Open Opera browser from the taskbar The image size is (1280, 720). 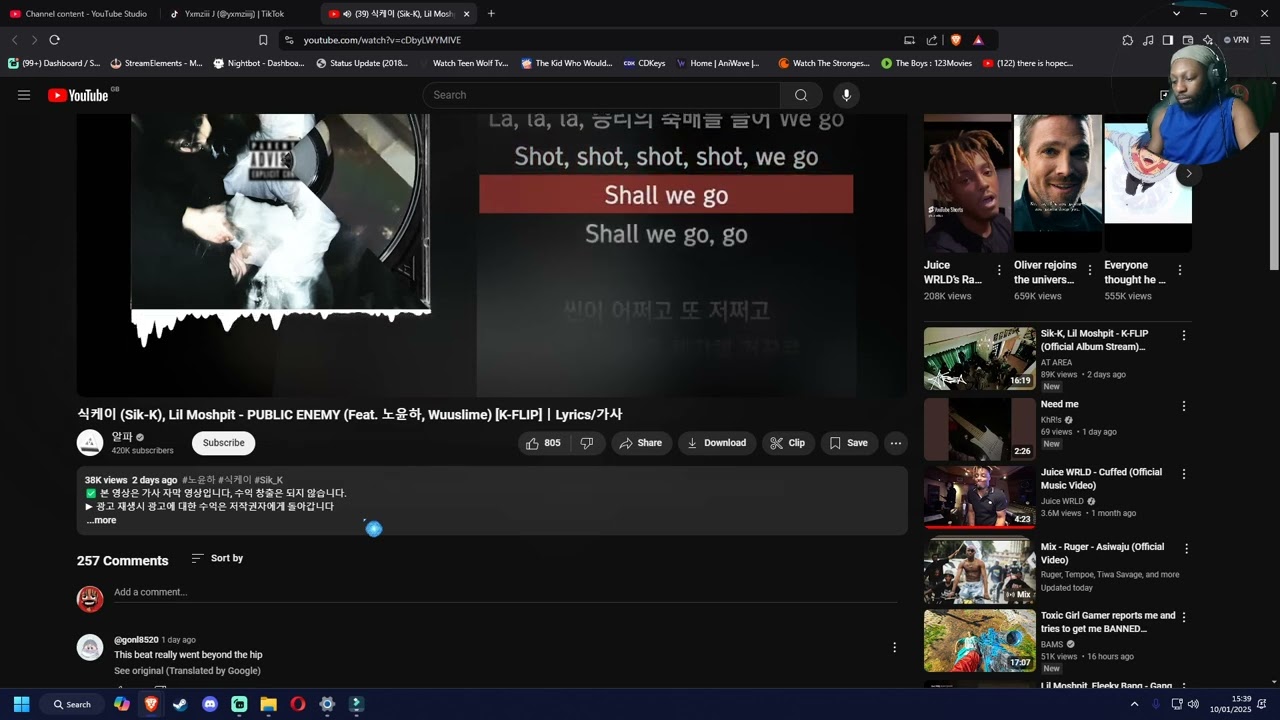(x=297, y=704)
